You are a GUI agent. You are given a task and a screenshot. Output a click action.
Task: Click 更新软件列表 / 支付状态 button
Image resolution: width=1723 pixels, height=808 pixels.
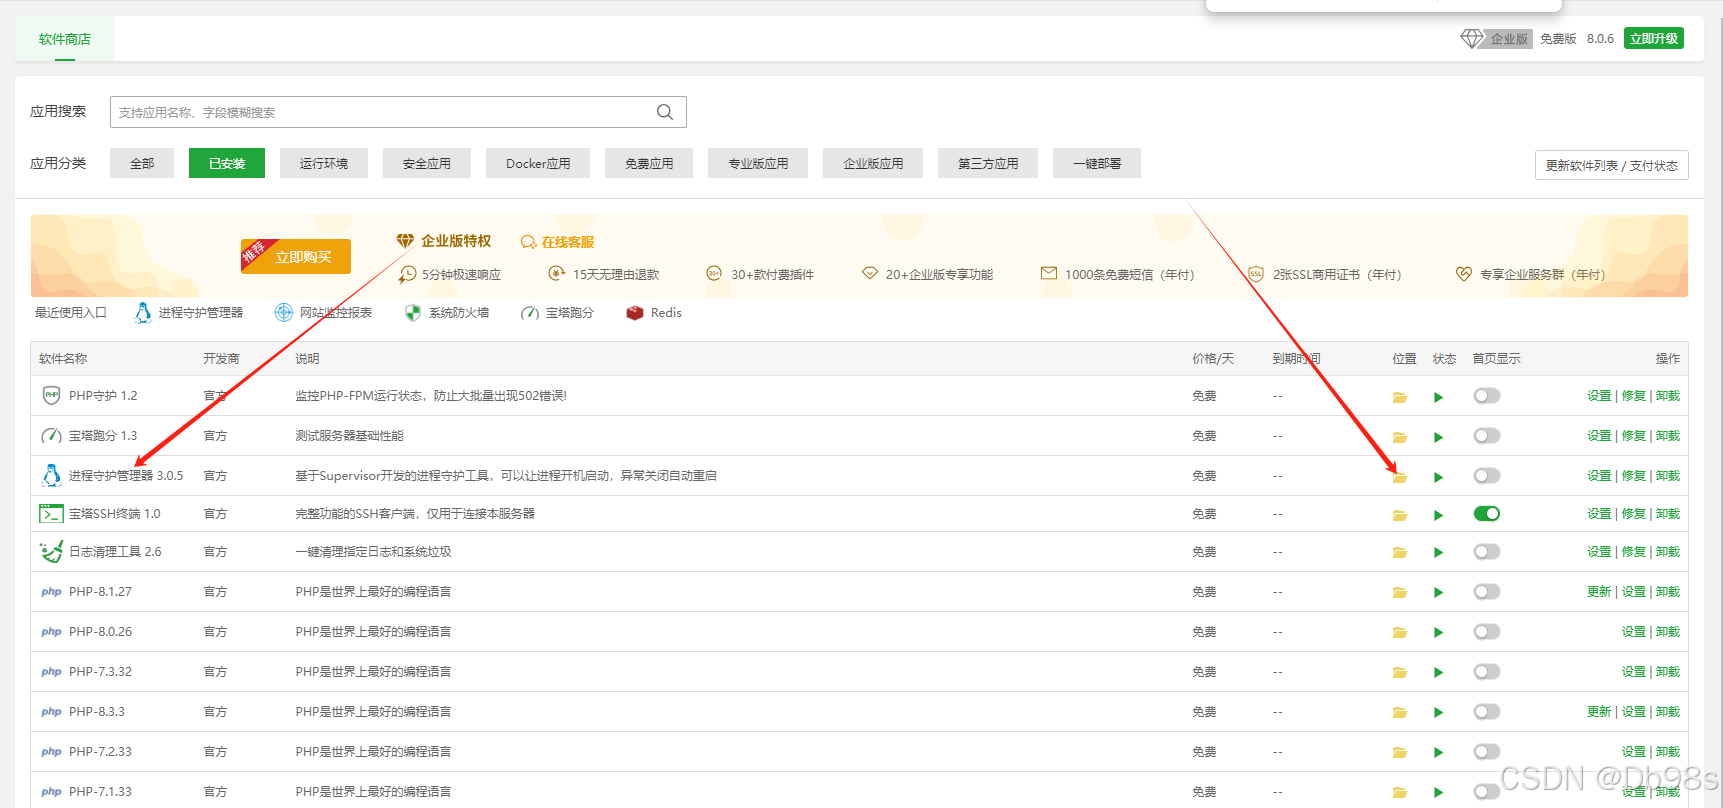[x=1612, y=165]
